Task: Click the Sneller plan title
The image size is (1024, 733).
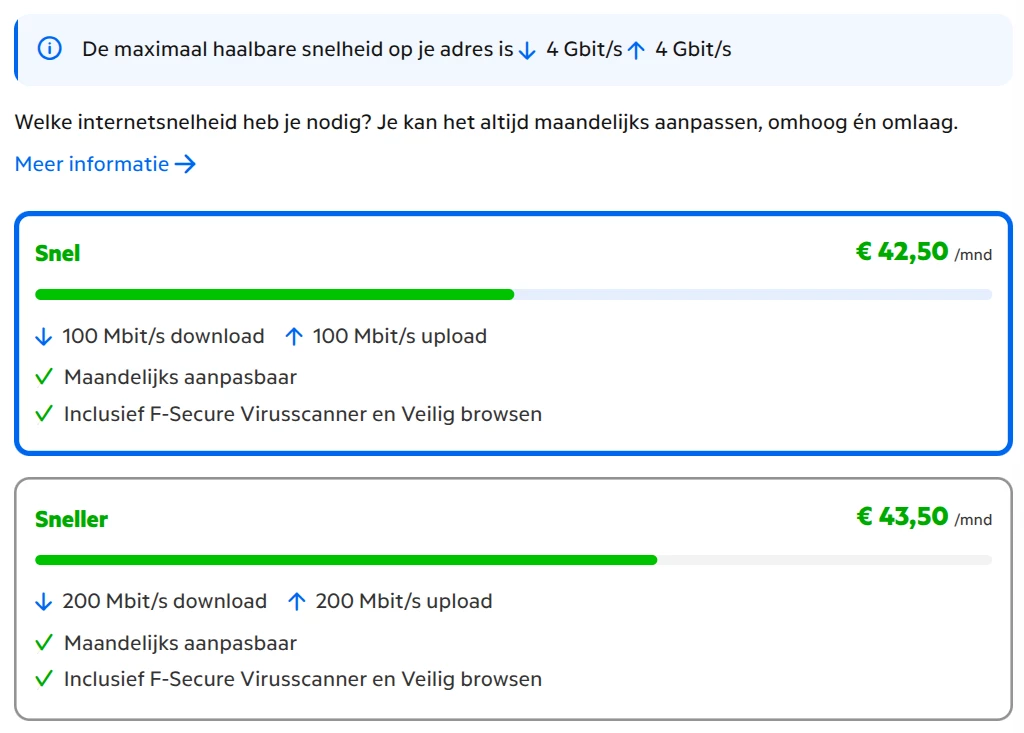Action: (71, 519)
